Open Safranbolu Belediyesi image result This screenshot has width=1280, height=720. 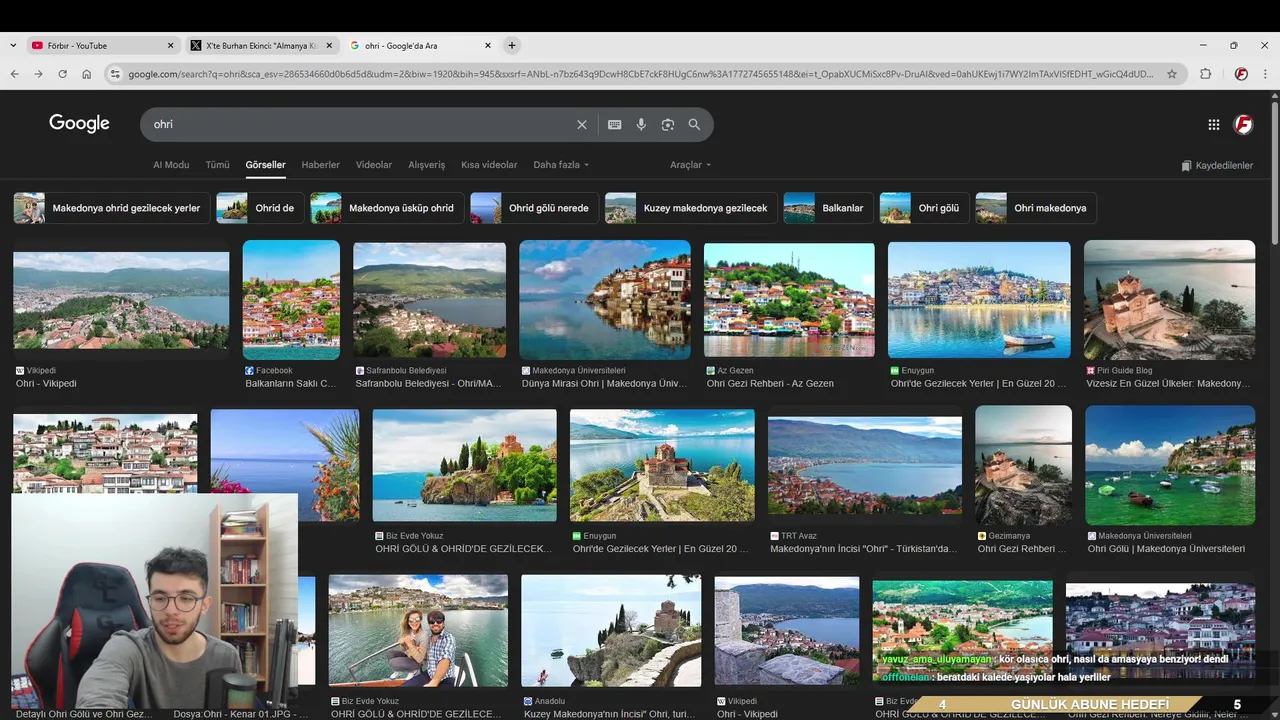(430, 300)
